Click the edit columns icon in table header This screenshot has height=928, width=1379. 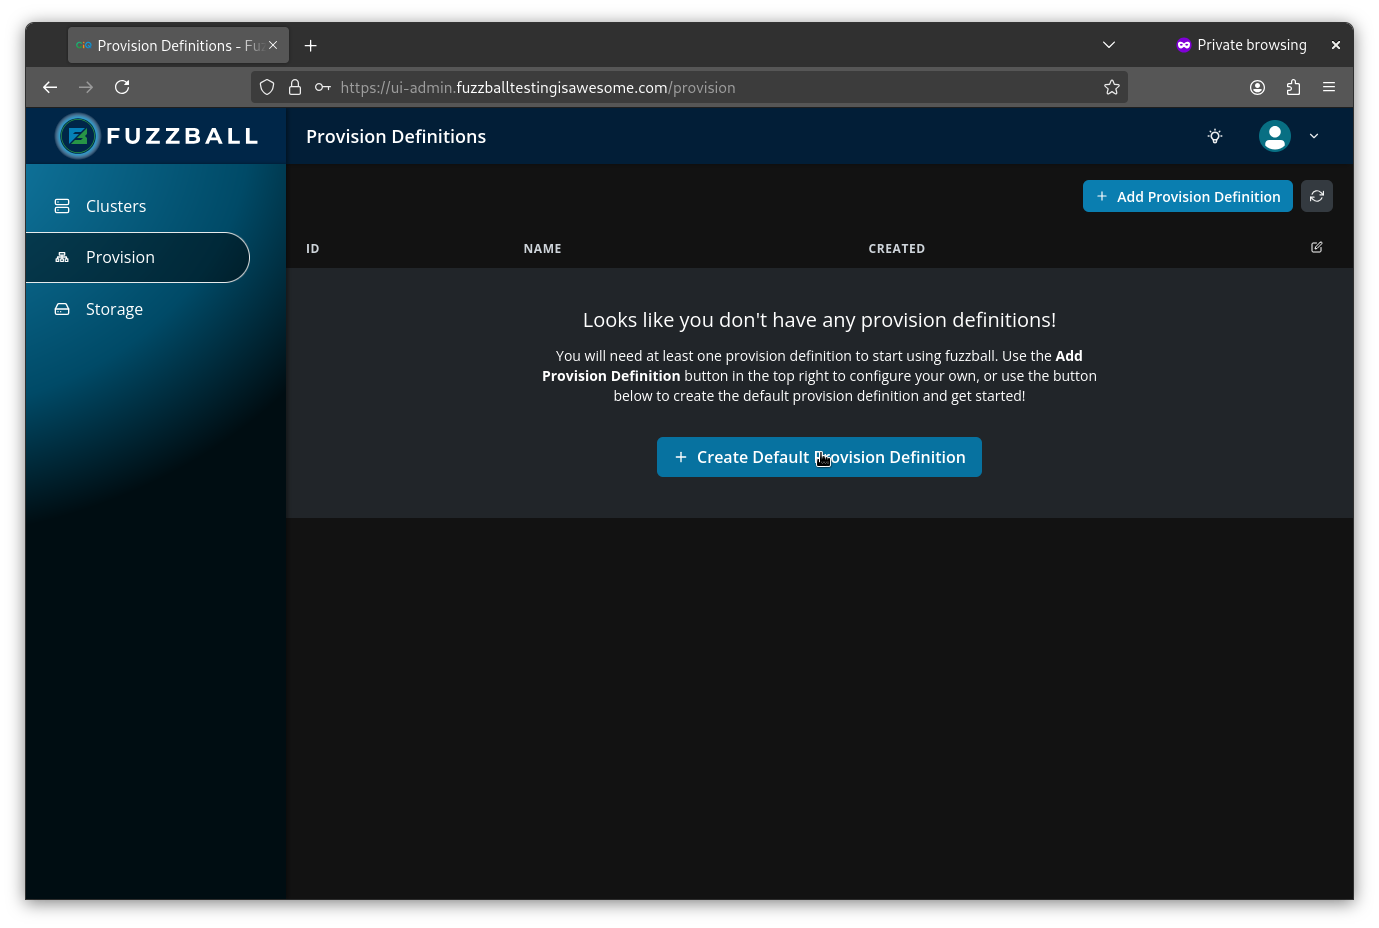tap(1317, 247)
